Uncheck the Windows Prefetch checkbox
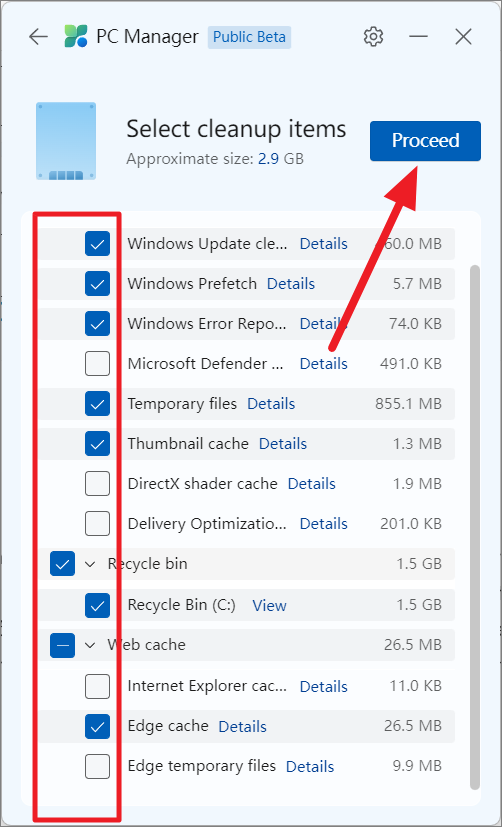 (98, 284)
